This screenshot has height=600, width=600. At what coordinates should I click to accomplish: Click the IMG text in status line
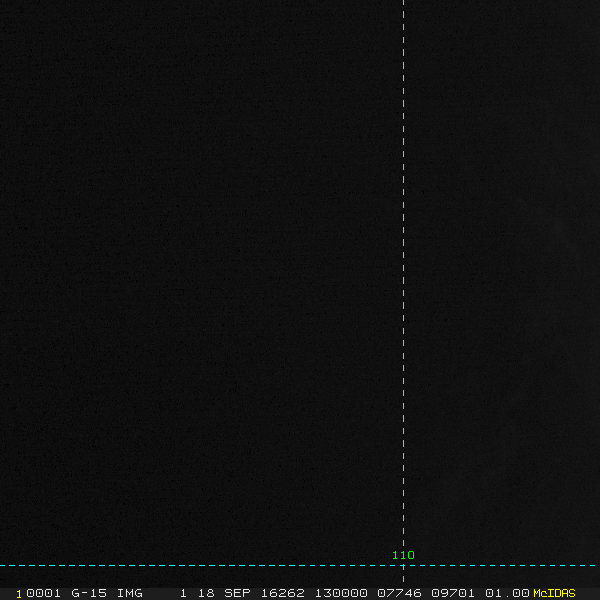pyautogui.click(x=130, y=593)
